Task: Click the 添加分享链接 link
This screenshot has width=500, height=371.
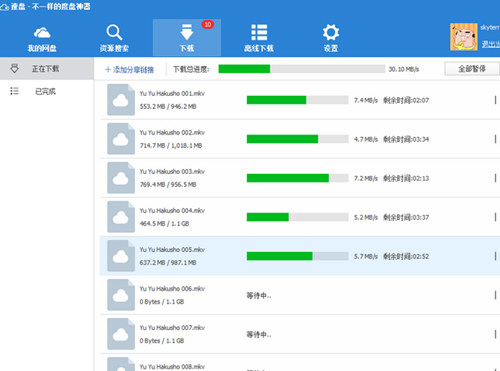Action: coord(129,69)
